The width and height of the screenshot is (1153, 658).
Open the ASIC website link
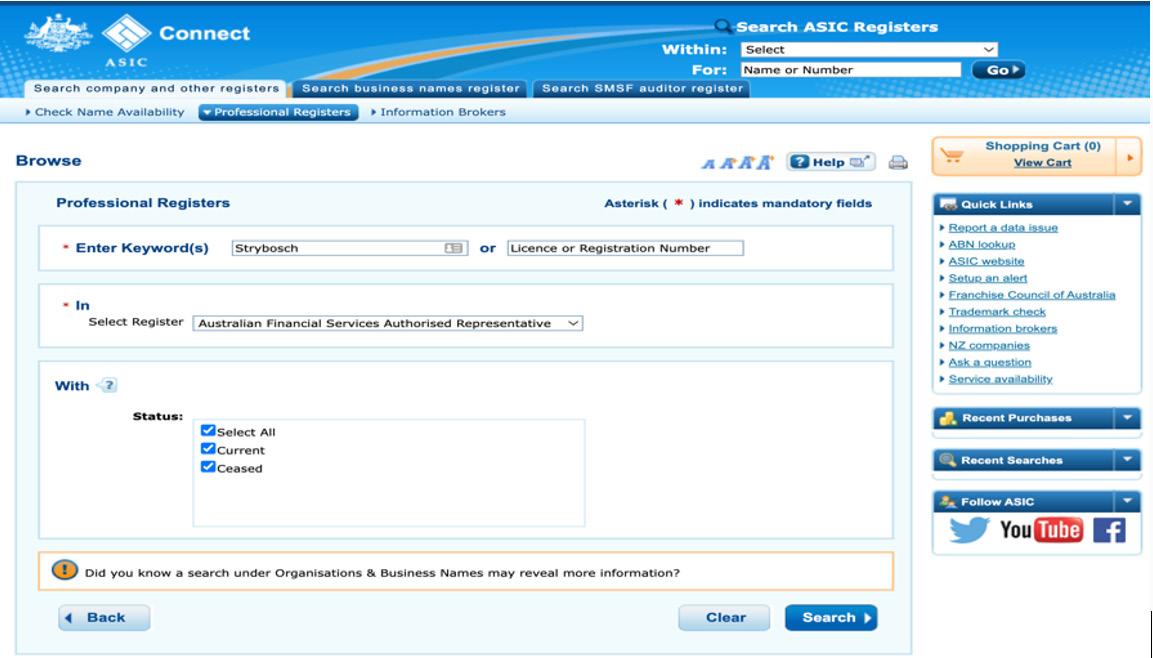point(986,261)
